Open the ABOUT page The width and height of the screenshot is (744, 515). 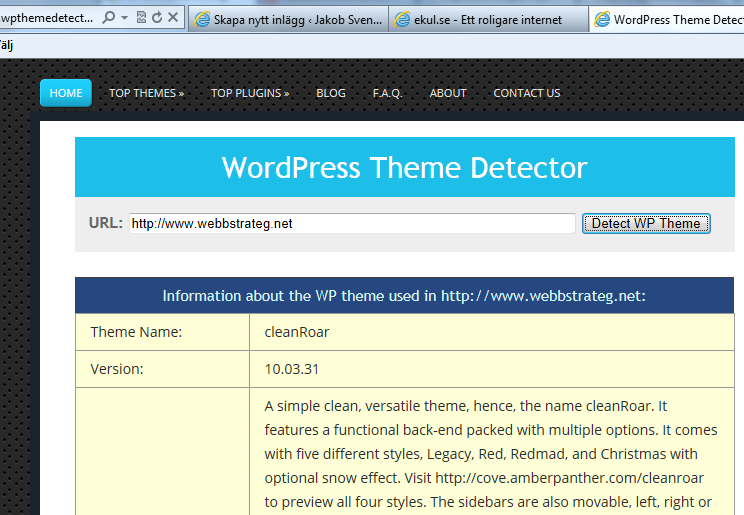[448, 93]
